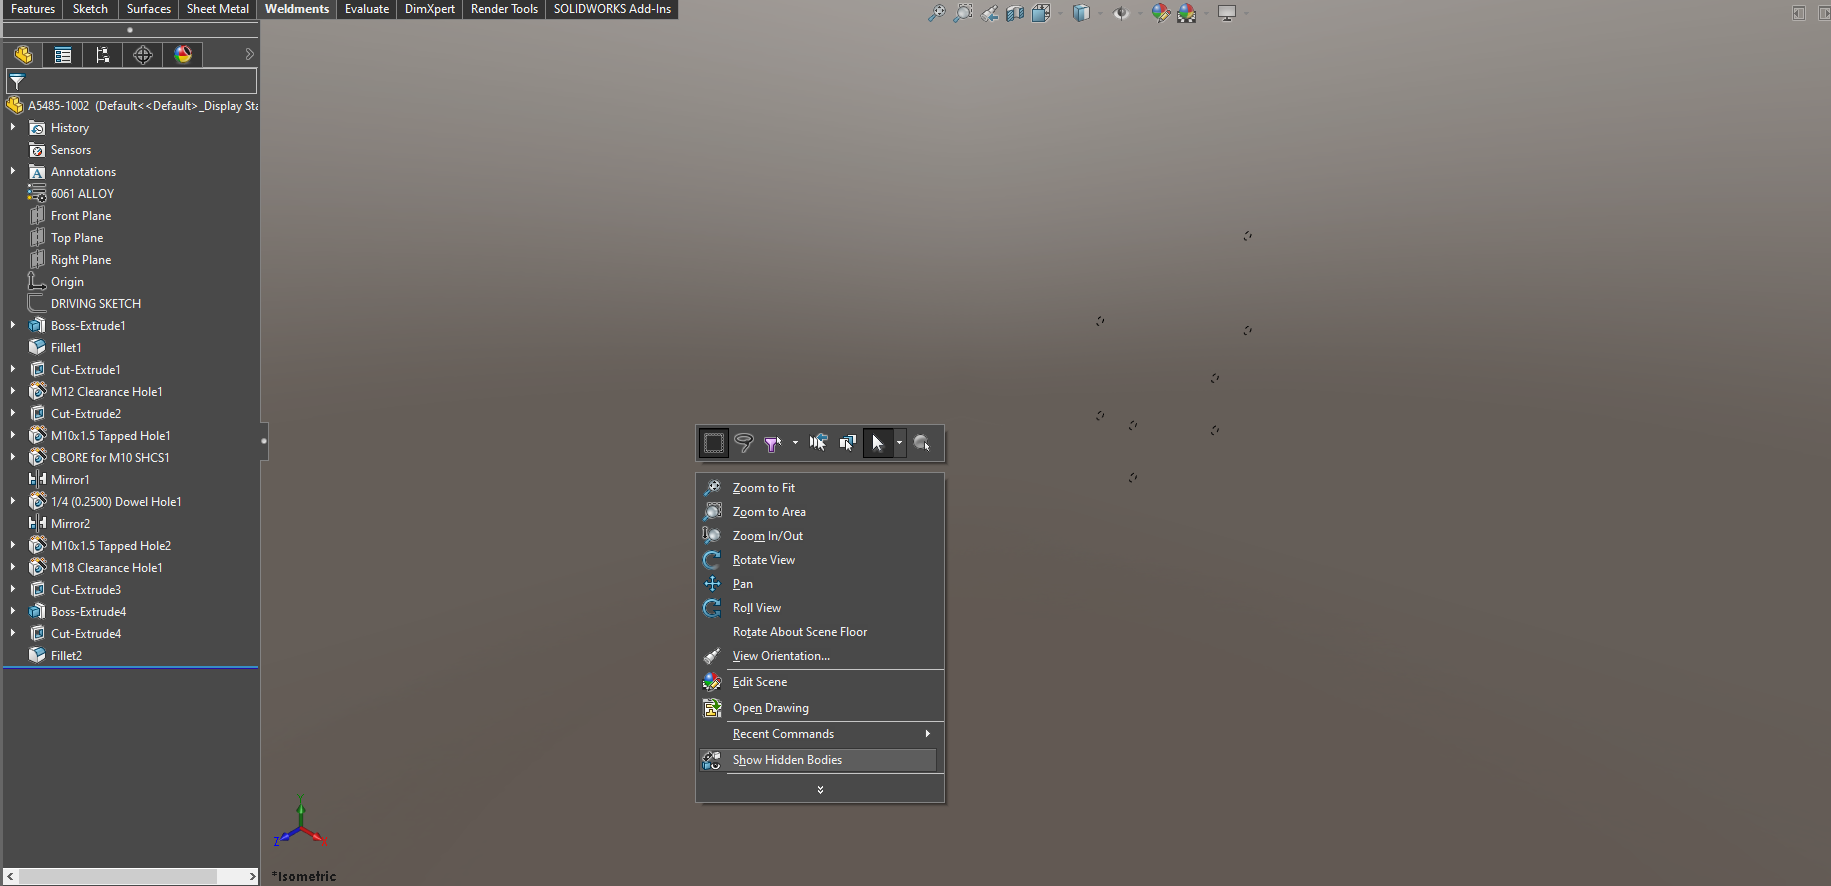Click the Magnified Selection icon
Image resolution: width=1831 pixels, height=886 pixels.
pyautogui.click(x=922, y=443)
